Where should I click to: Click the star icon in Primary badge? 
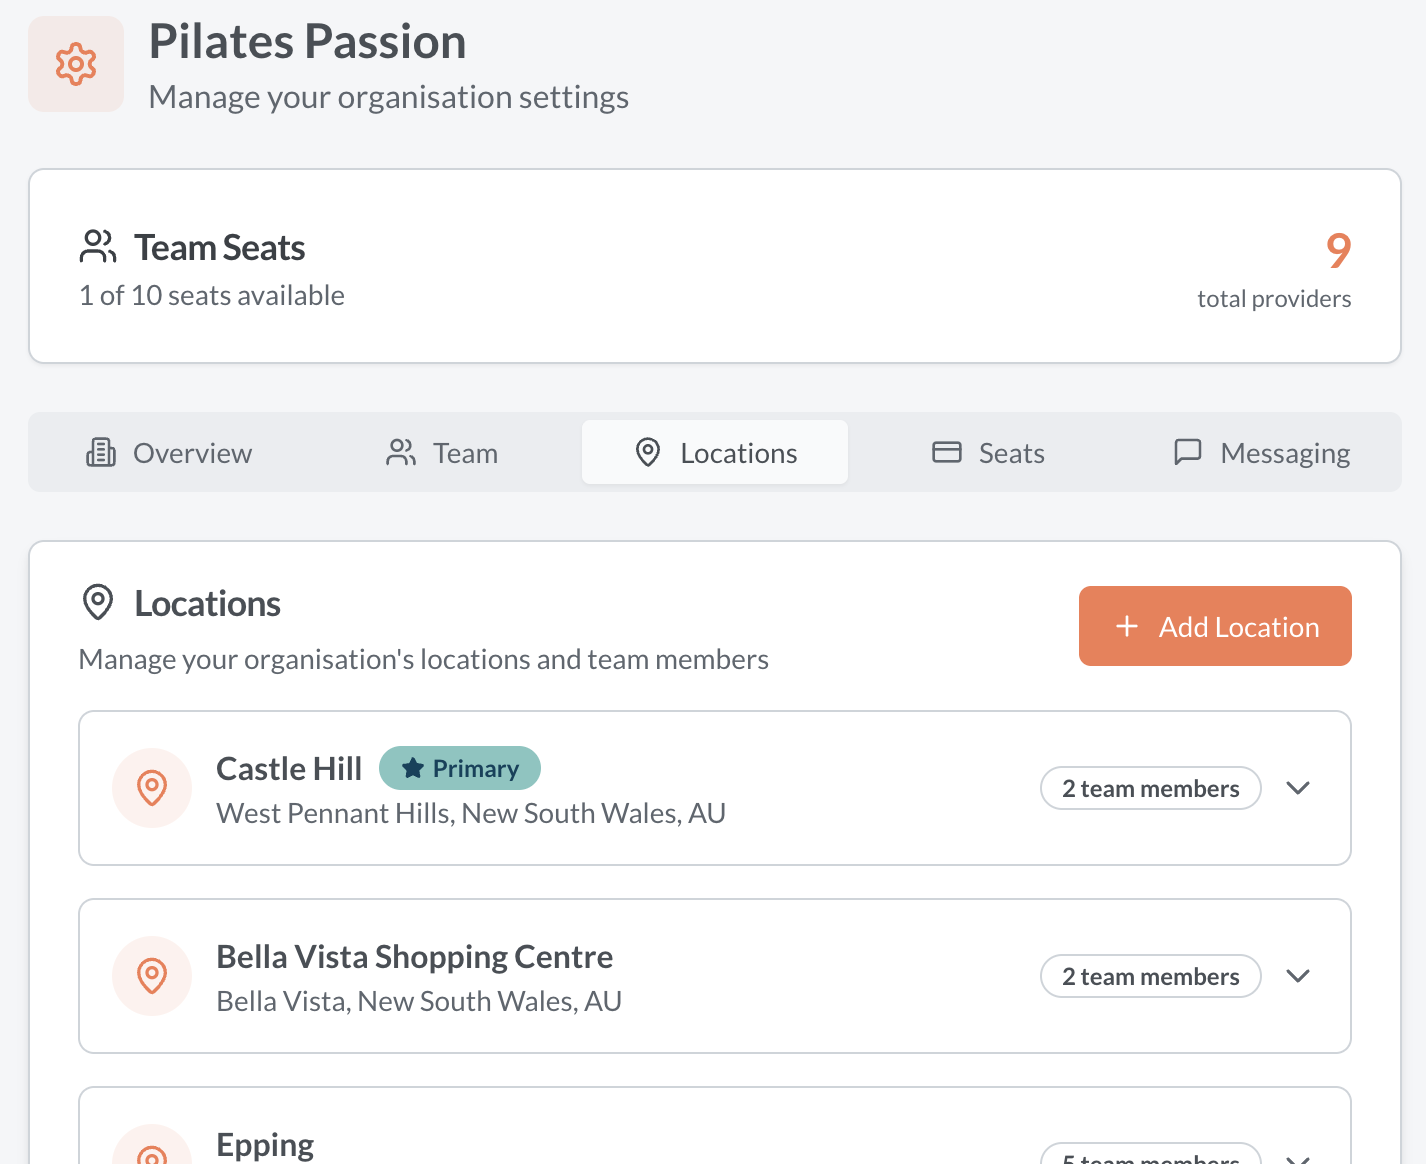tap(413, 768)
